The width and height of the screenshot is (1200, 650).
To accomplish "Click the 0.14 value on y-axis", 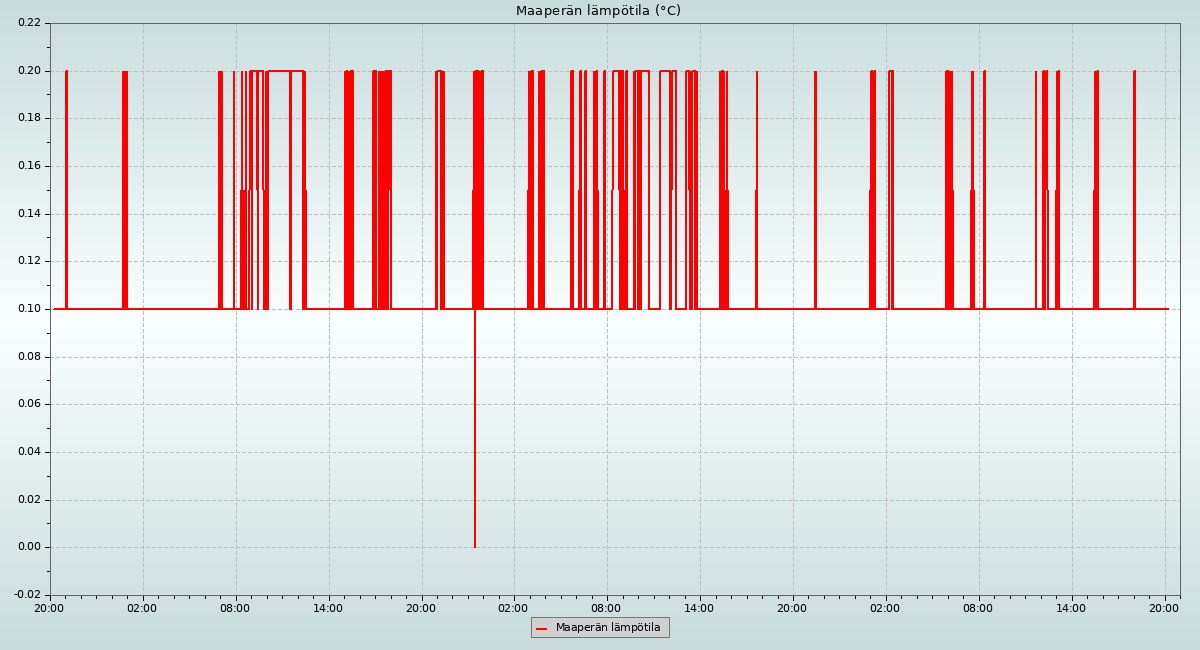I will 30,214.
